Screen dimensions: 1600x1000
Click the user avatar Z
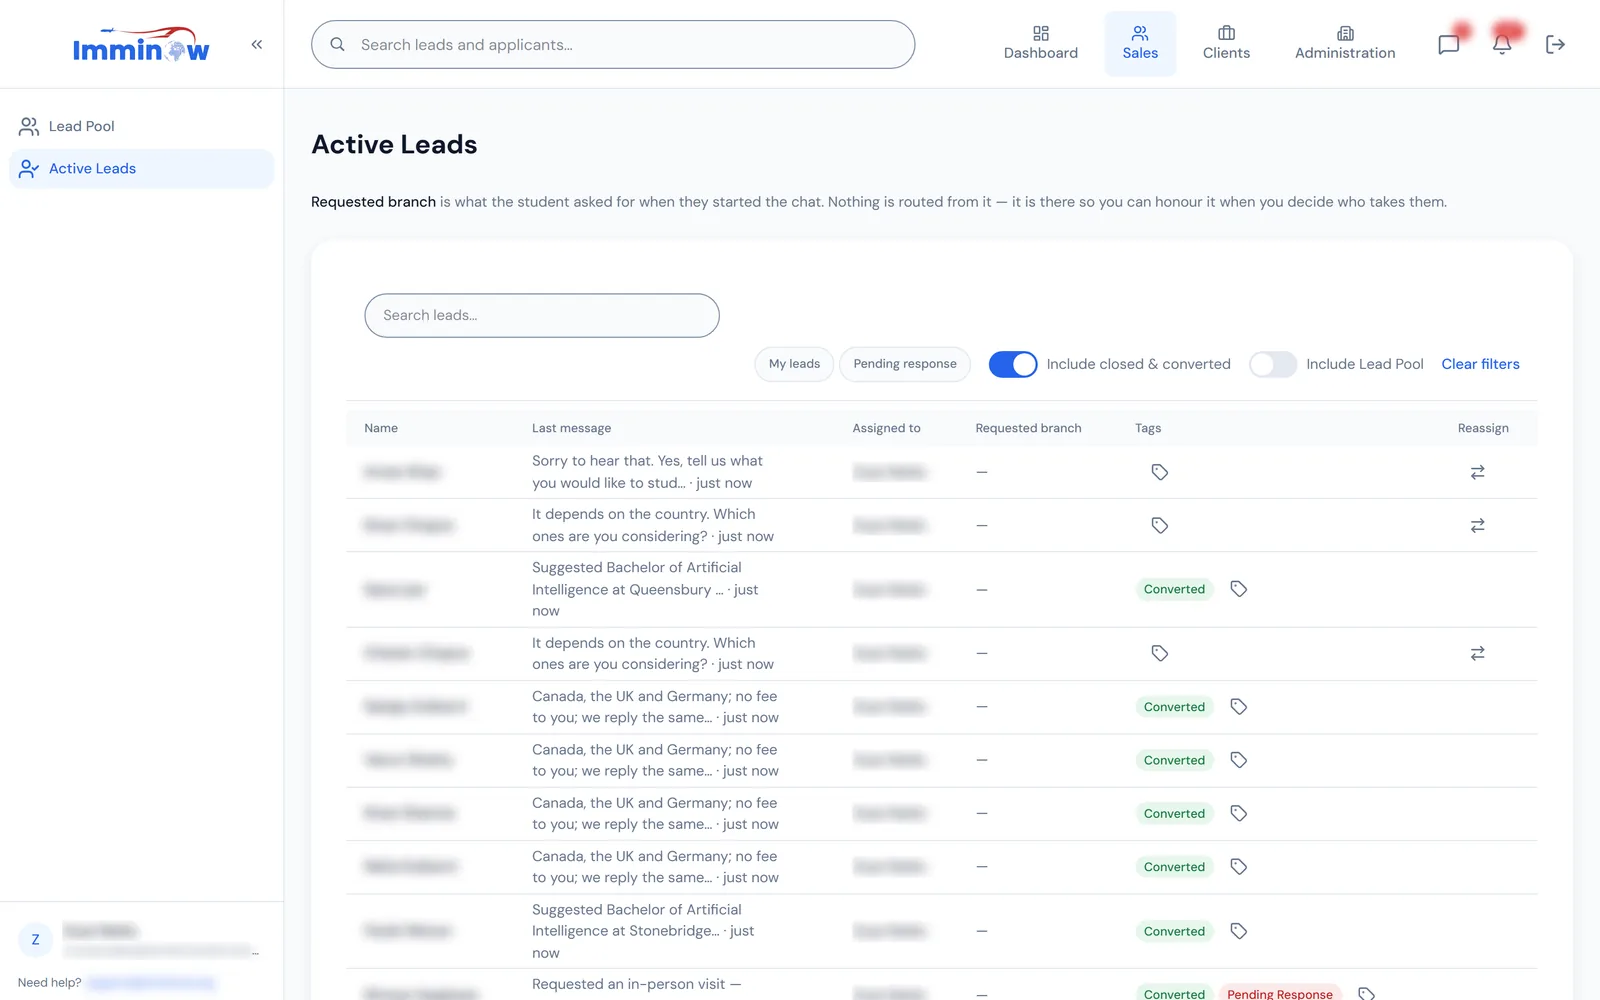(x=35, y=940)
